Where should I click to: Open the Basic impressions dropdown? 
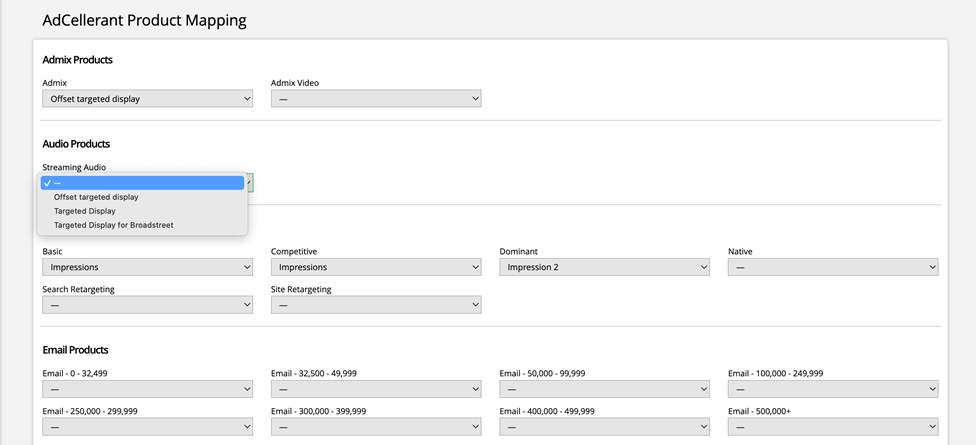[x=147, y=267]
